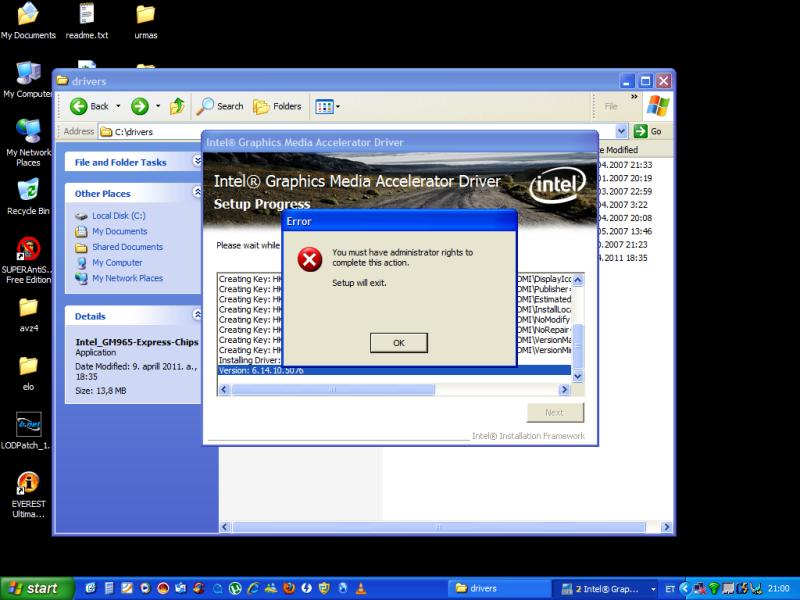The height and width of the screenshot is (600, 800).
Task: Launch VLC media player from quick launch
Action: (361, 588)
